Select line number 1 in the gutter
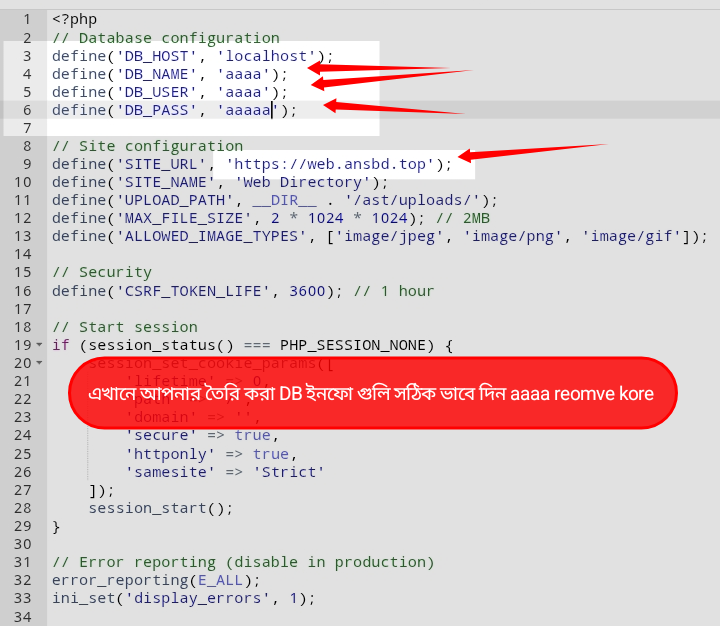Image resolution: width=720 pixels, height=626 pixels. (x=26, y=19)
